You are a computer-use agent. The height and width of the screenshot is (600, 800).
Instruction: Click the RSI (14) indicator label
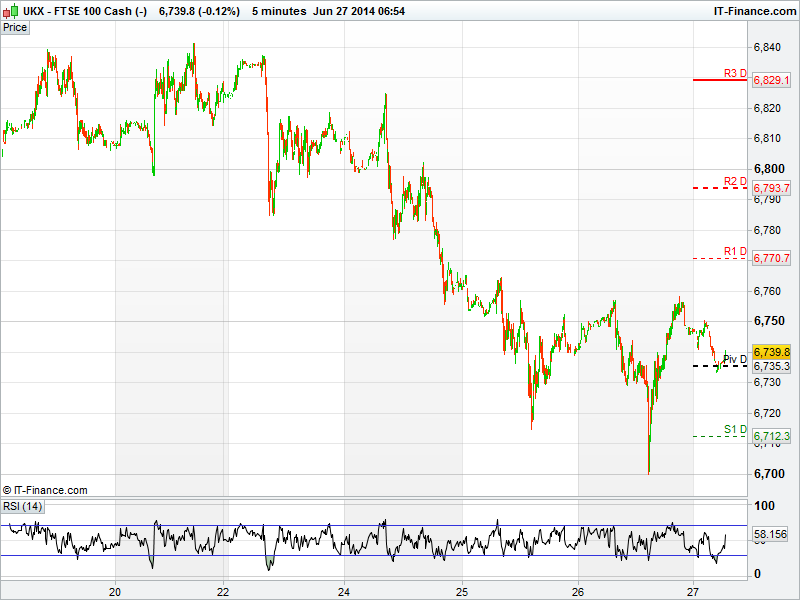click(22, 507)
